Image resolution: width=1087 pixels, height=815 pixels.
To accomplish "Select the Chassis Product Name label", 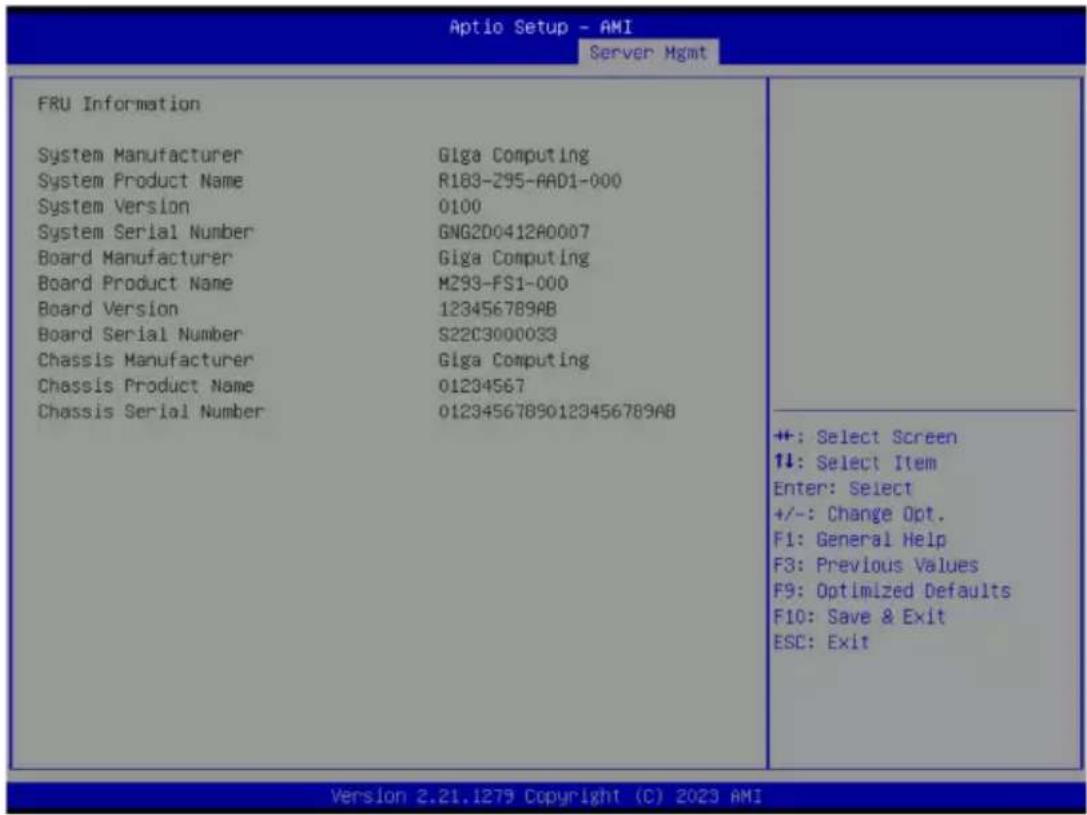I will coord(146,385).
